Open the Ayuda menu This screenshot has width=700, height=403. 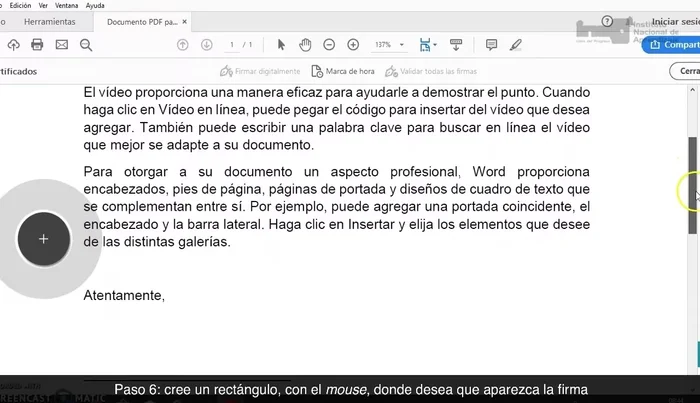(95, 5)
